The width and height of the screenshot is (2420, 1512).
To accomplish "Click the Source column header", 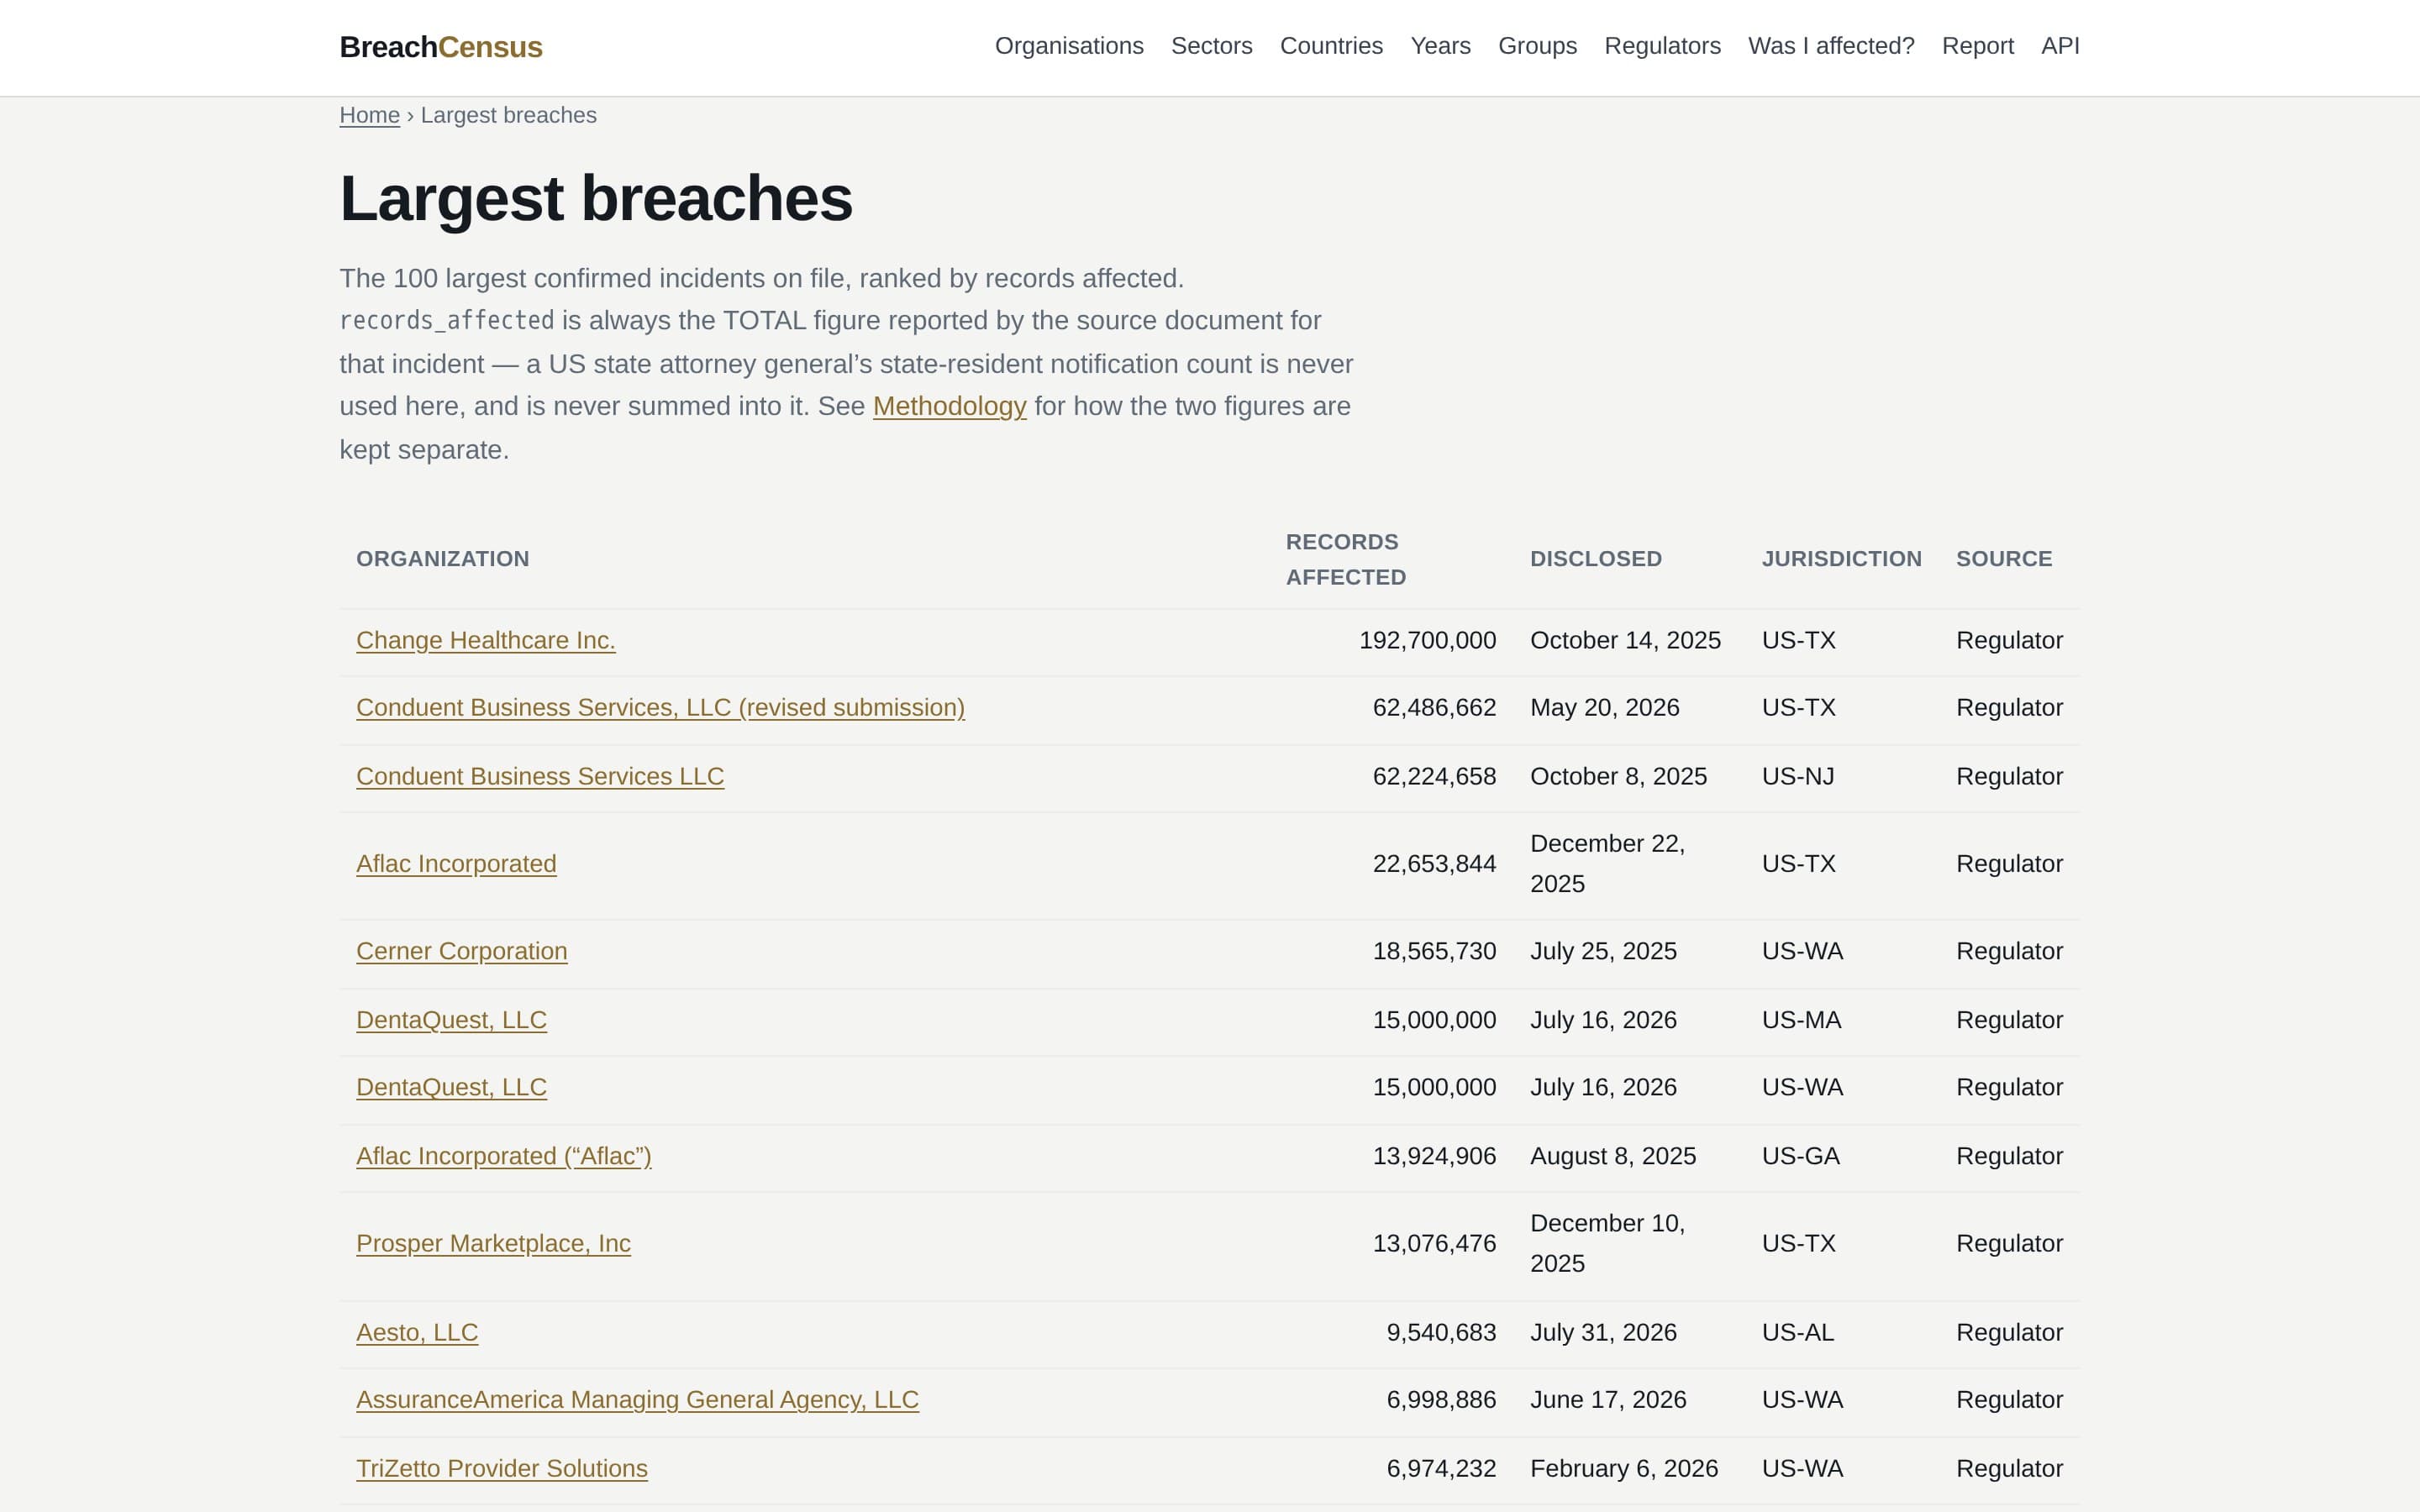I will coord(2004,559).
